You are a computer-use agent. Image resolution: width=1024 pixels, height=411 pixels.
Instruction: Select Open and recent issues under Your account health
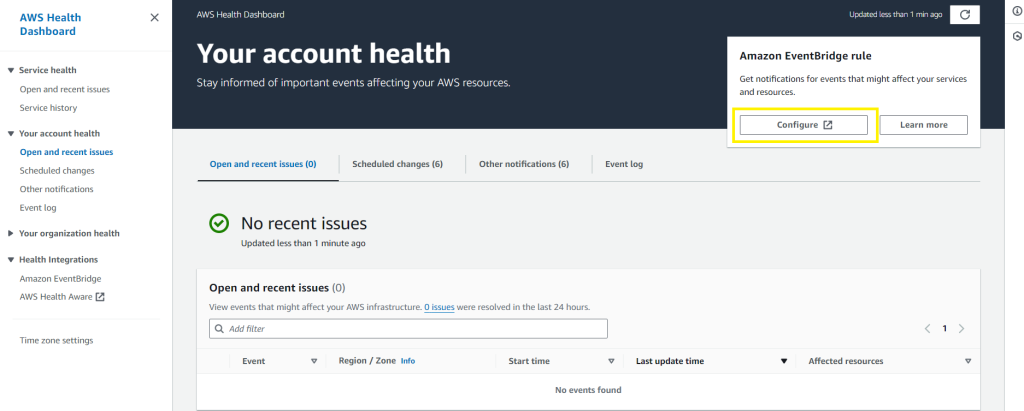pos(66,152)
